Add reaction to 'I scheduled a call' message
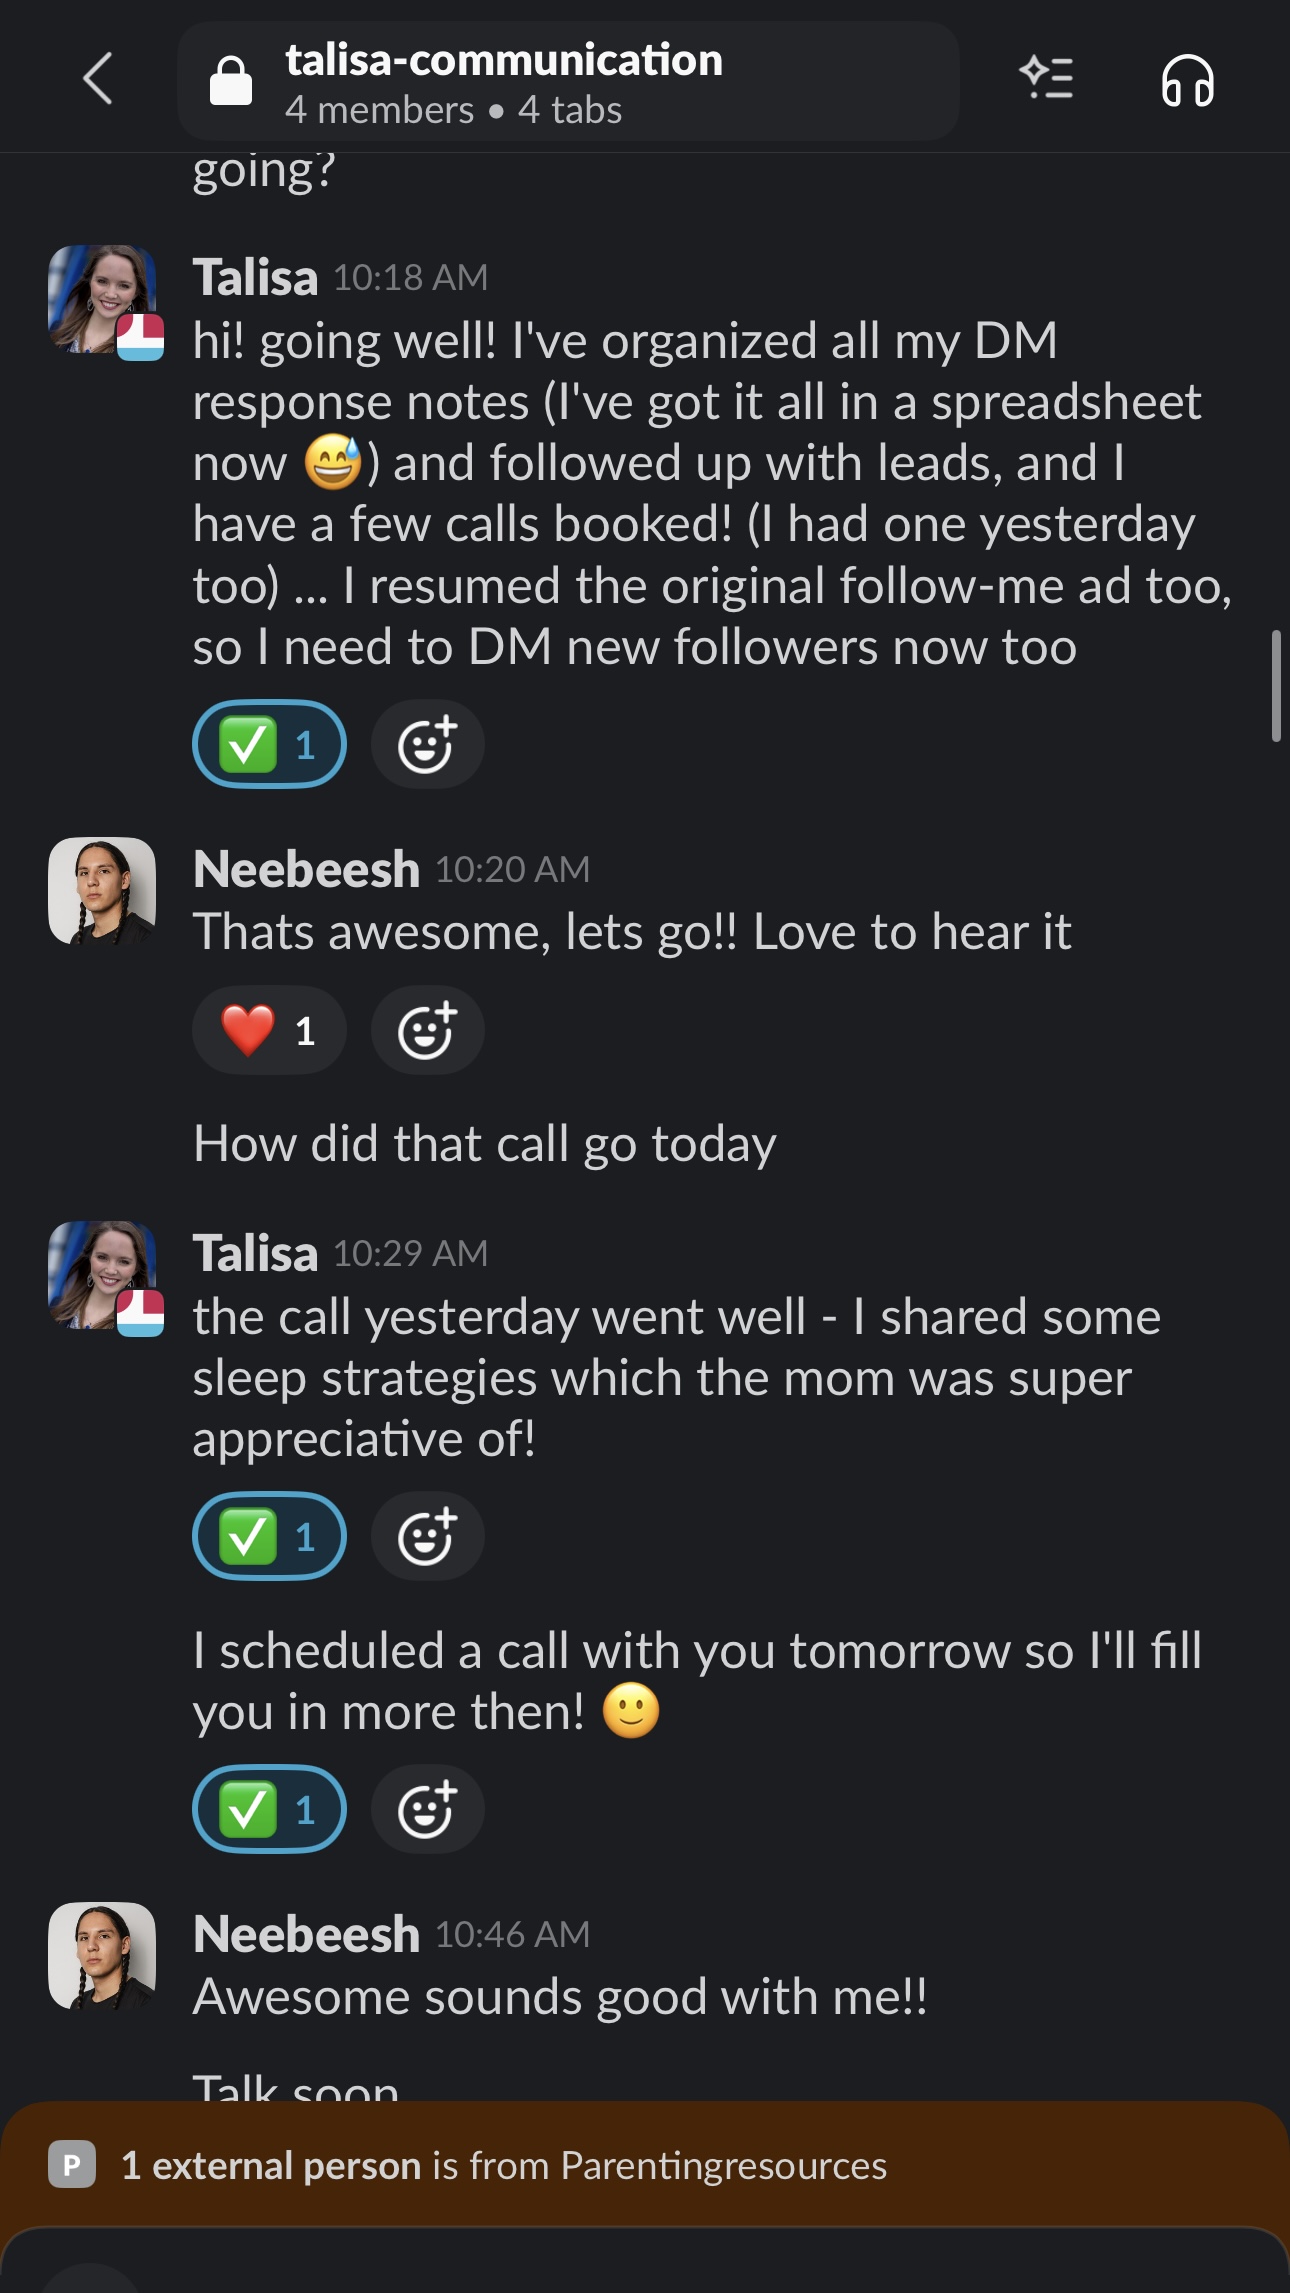 427,1810
